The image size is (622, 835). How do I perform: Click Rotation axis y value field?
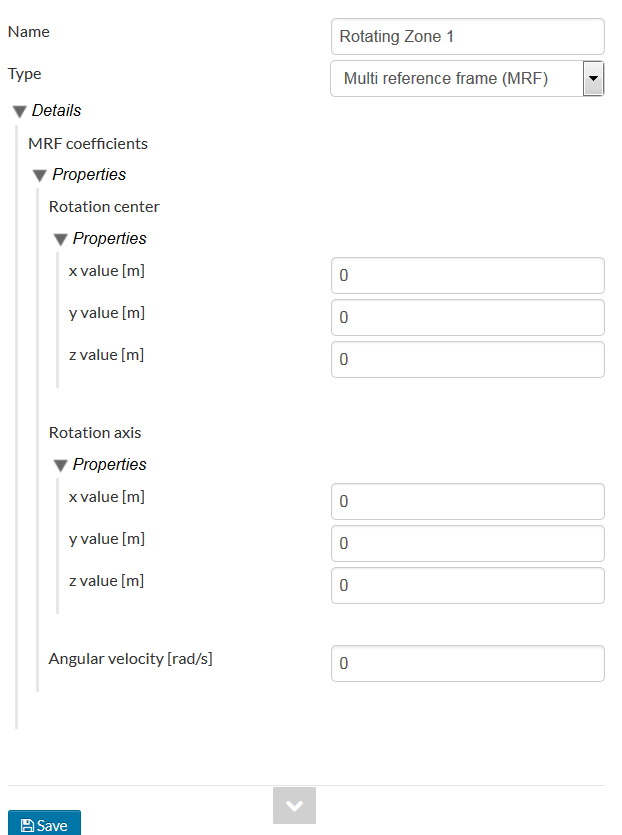coord(467,544)
